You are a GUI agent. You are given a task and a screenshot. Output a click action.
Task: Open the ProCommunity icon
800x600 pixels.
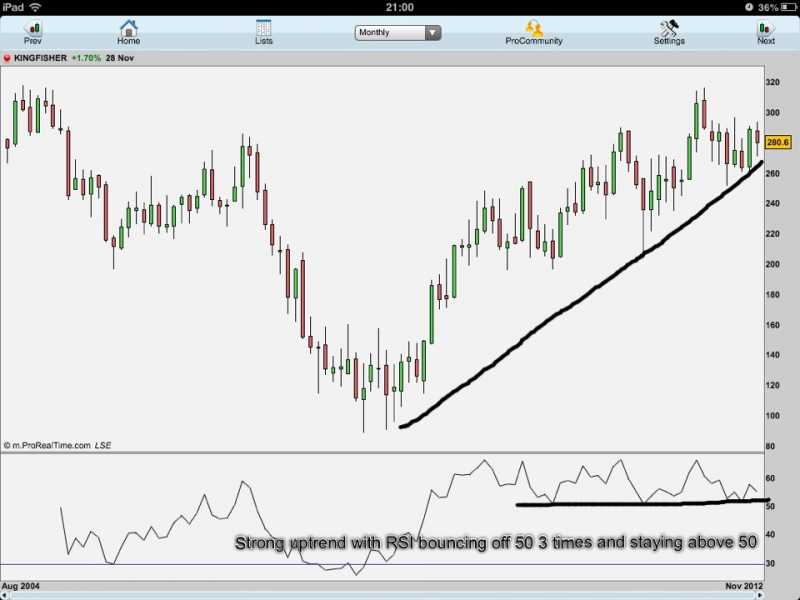pos(534,32)
